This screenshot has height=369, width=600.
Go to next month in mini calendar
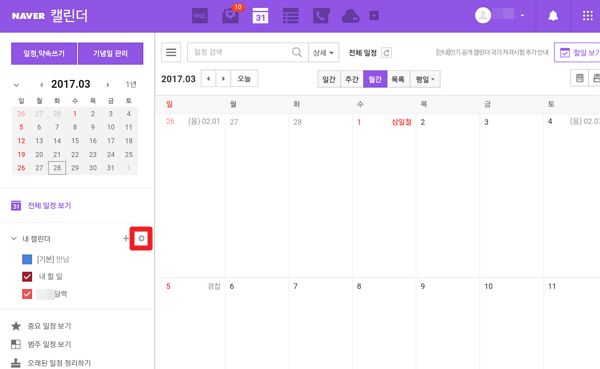coord(108,85)
